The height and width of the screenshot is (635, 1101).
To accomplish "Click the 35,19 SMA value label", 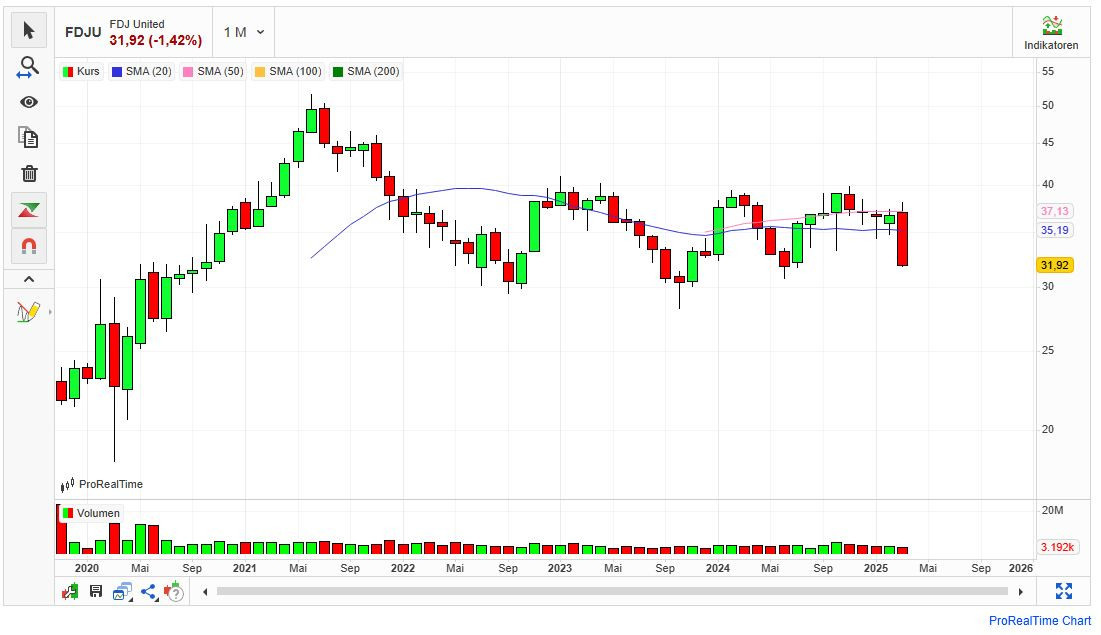I will click(x=1055, y=230).
